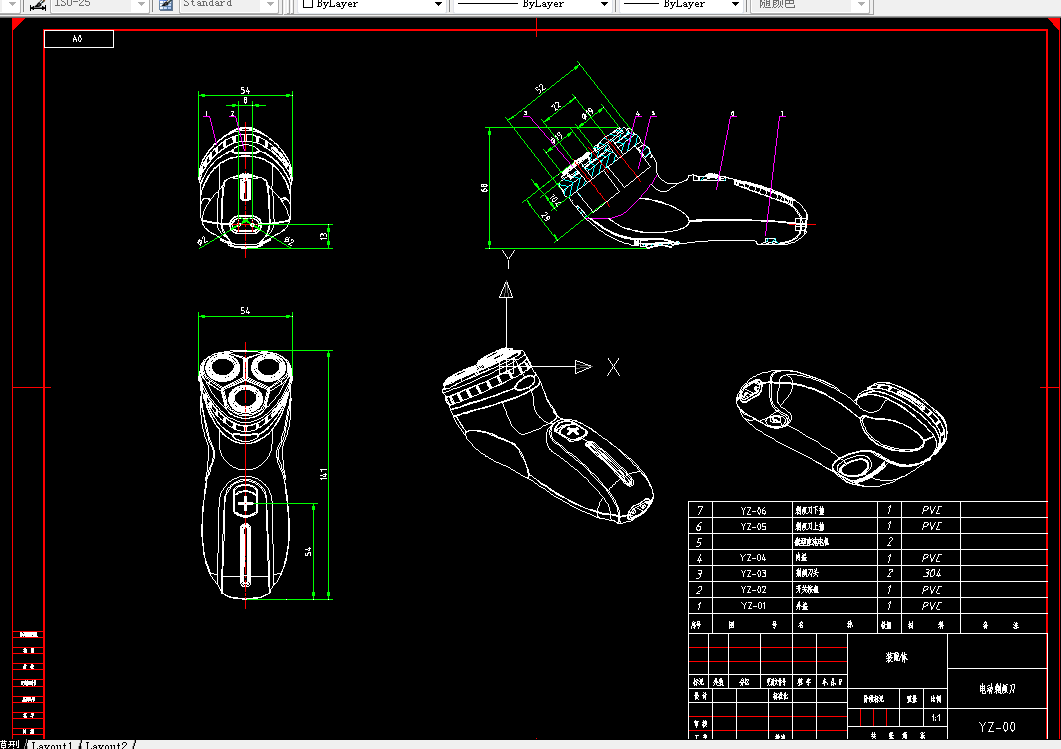
Task: Click the YZ-01 cell in parts list
Action: 752,606
